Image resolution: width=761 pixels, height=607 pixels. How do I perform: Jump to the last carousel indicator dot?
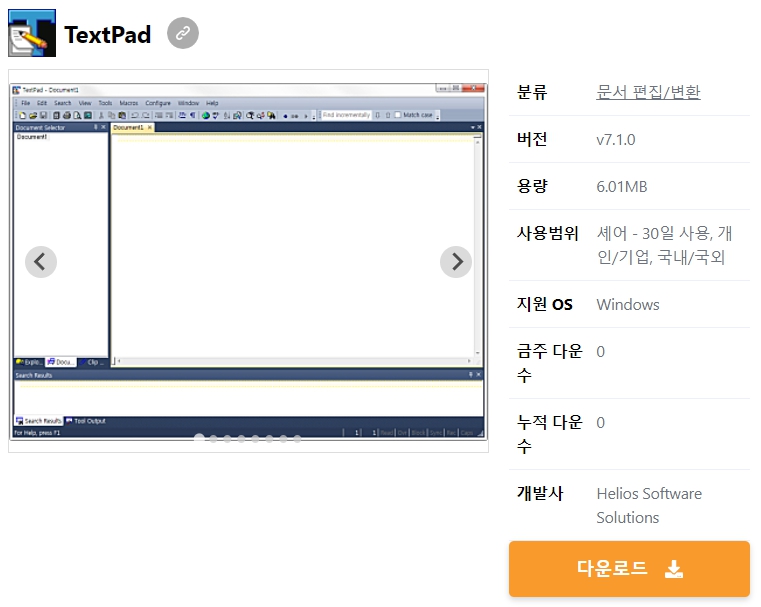pos(297,439)
